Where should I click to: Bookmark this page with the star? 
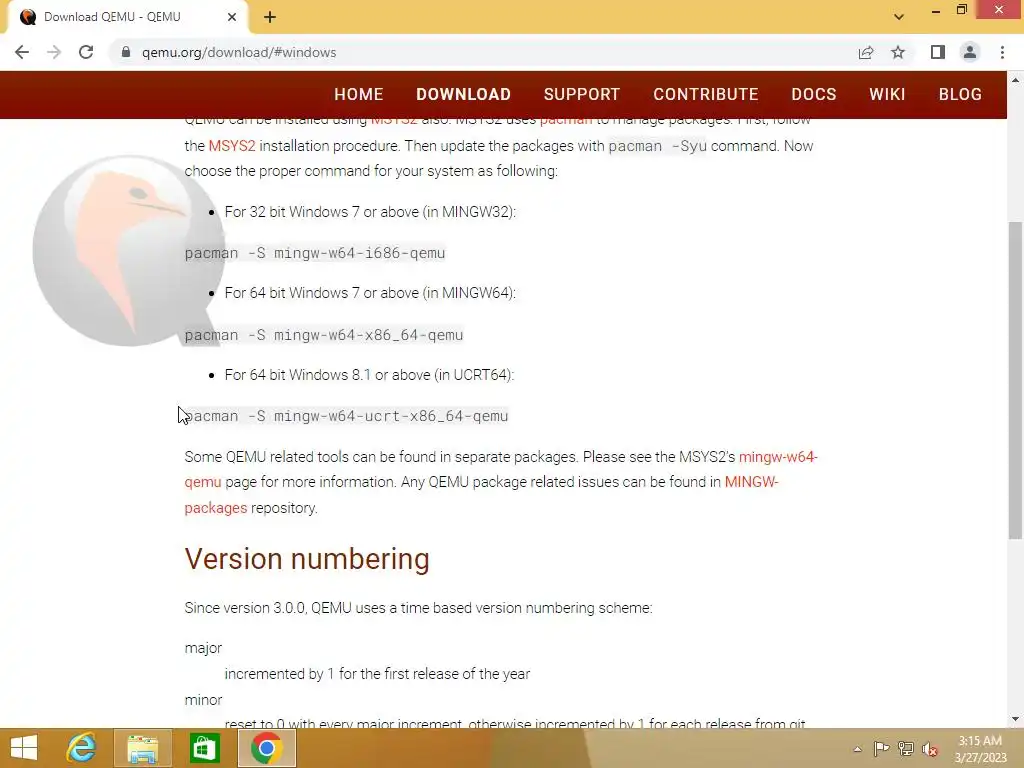click(x=898, y=52)
